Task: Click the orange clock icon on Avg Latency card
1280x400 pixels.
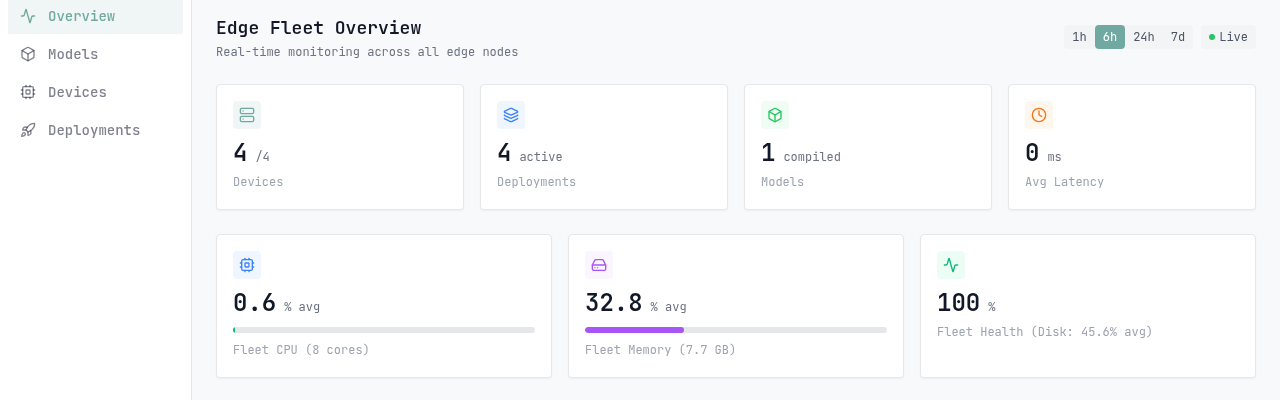Action: [1039, 115]
